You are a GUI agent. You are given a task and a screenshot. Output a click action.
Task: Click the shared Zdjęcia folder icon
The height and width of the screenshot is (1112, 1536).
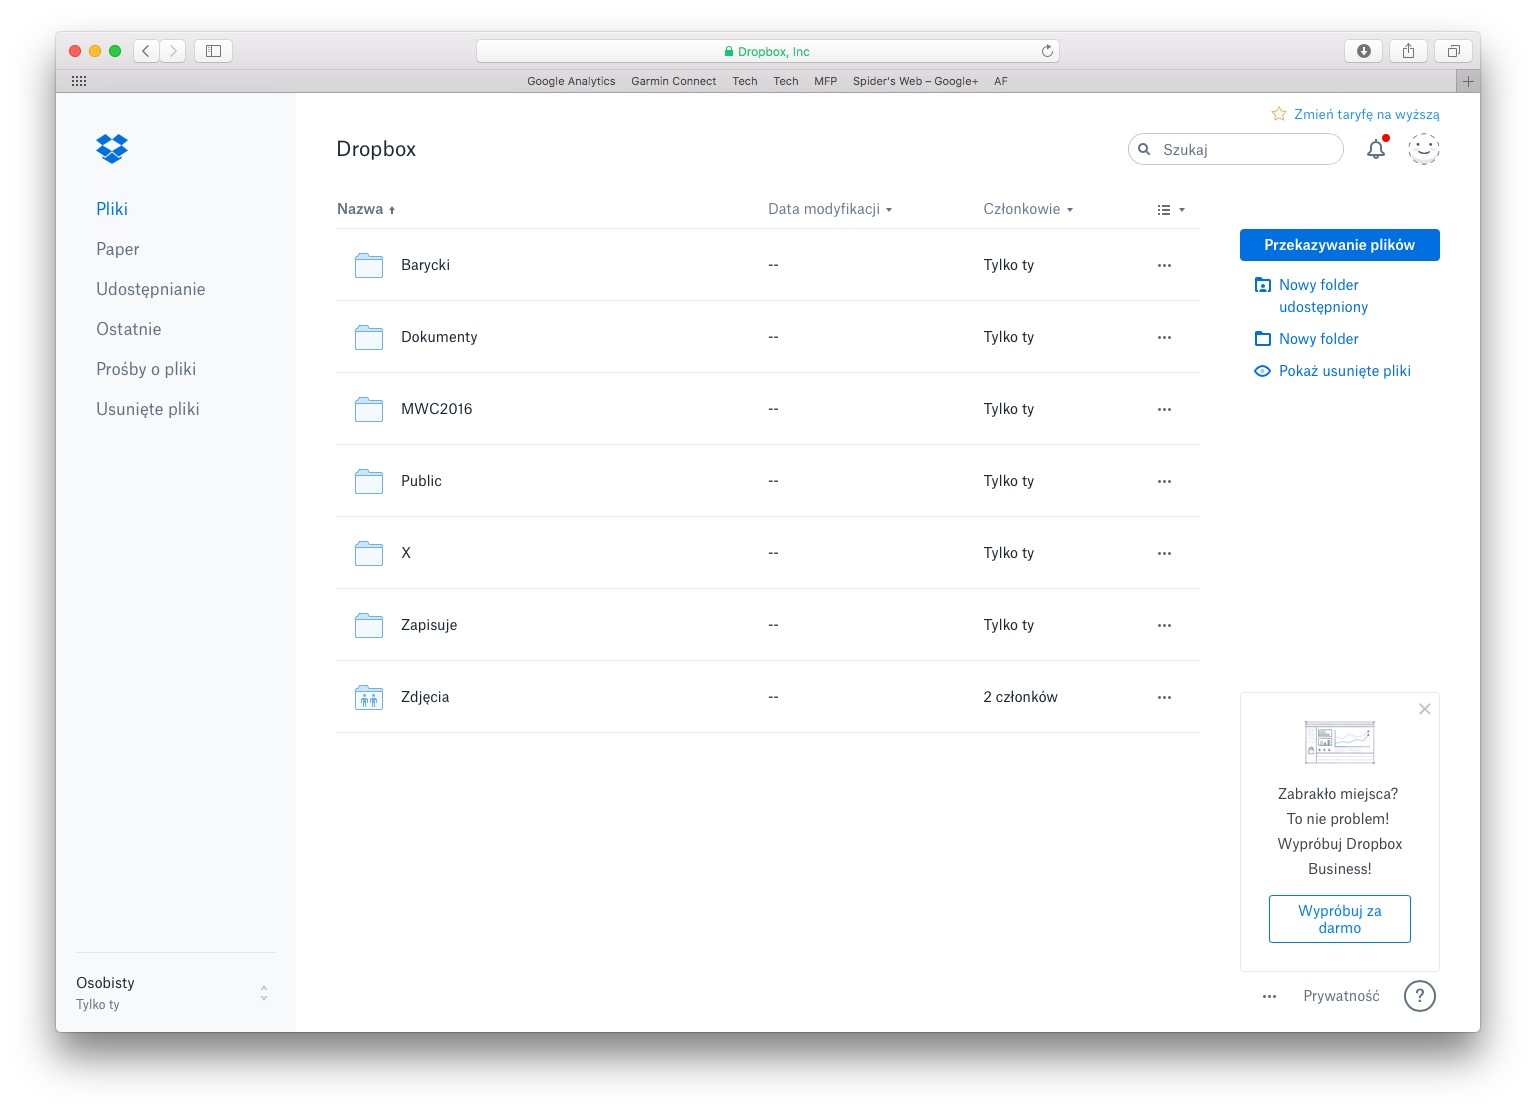click(369, 697)
